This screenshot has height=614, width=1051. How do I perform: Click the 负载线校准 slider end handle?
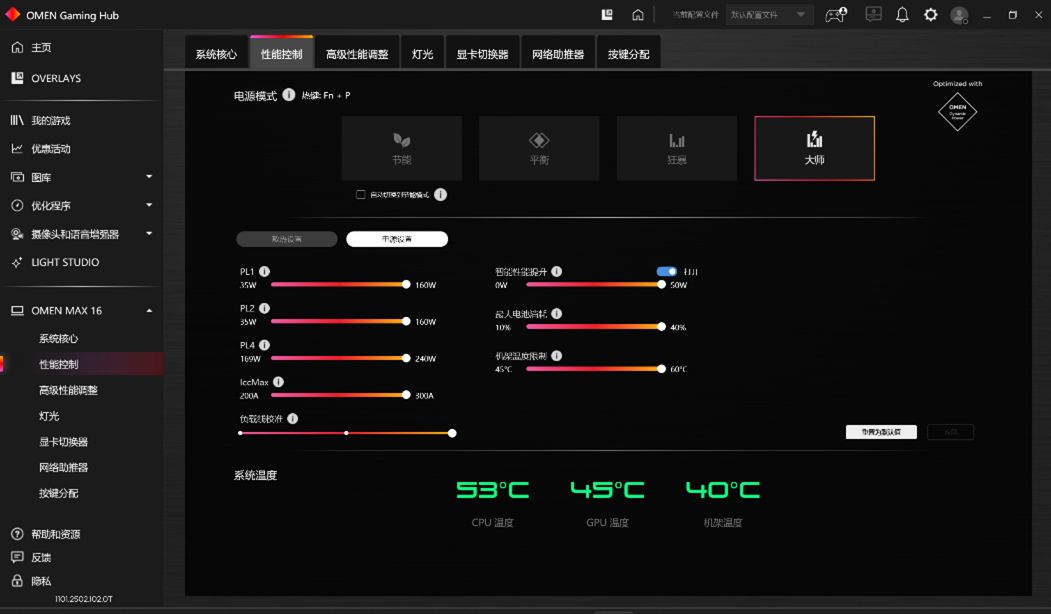coord(452,433)
